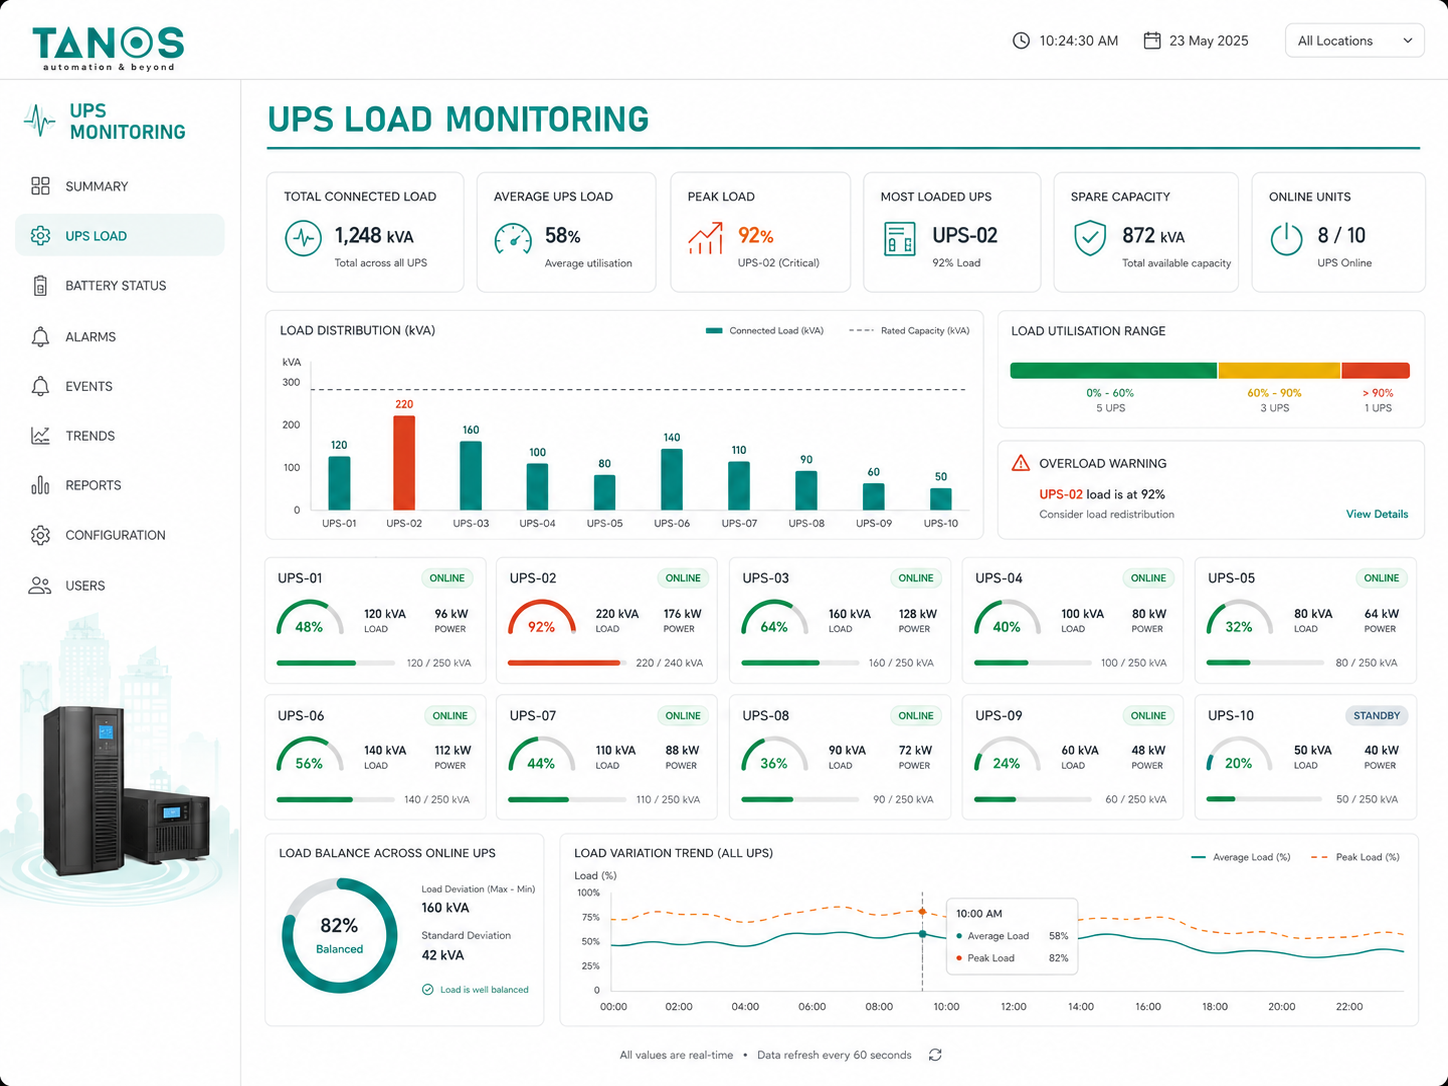Click the Configuration gear icon
The height and width of the screenshot is (1086, 1448).
pos(40,535)
